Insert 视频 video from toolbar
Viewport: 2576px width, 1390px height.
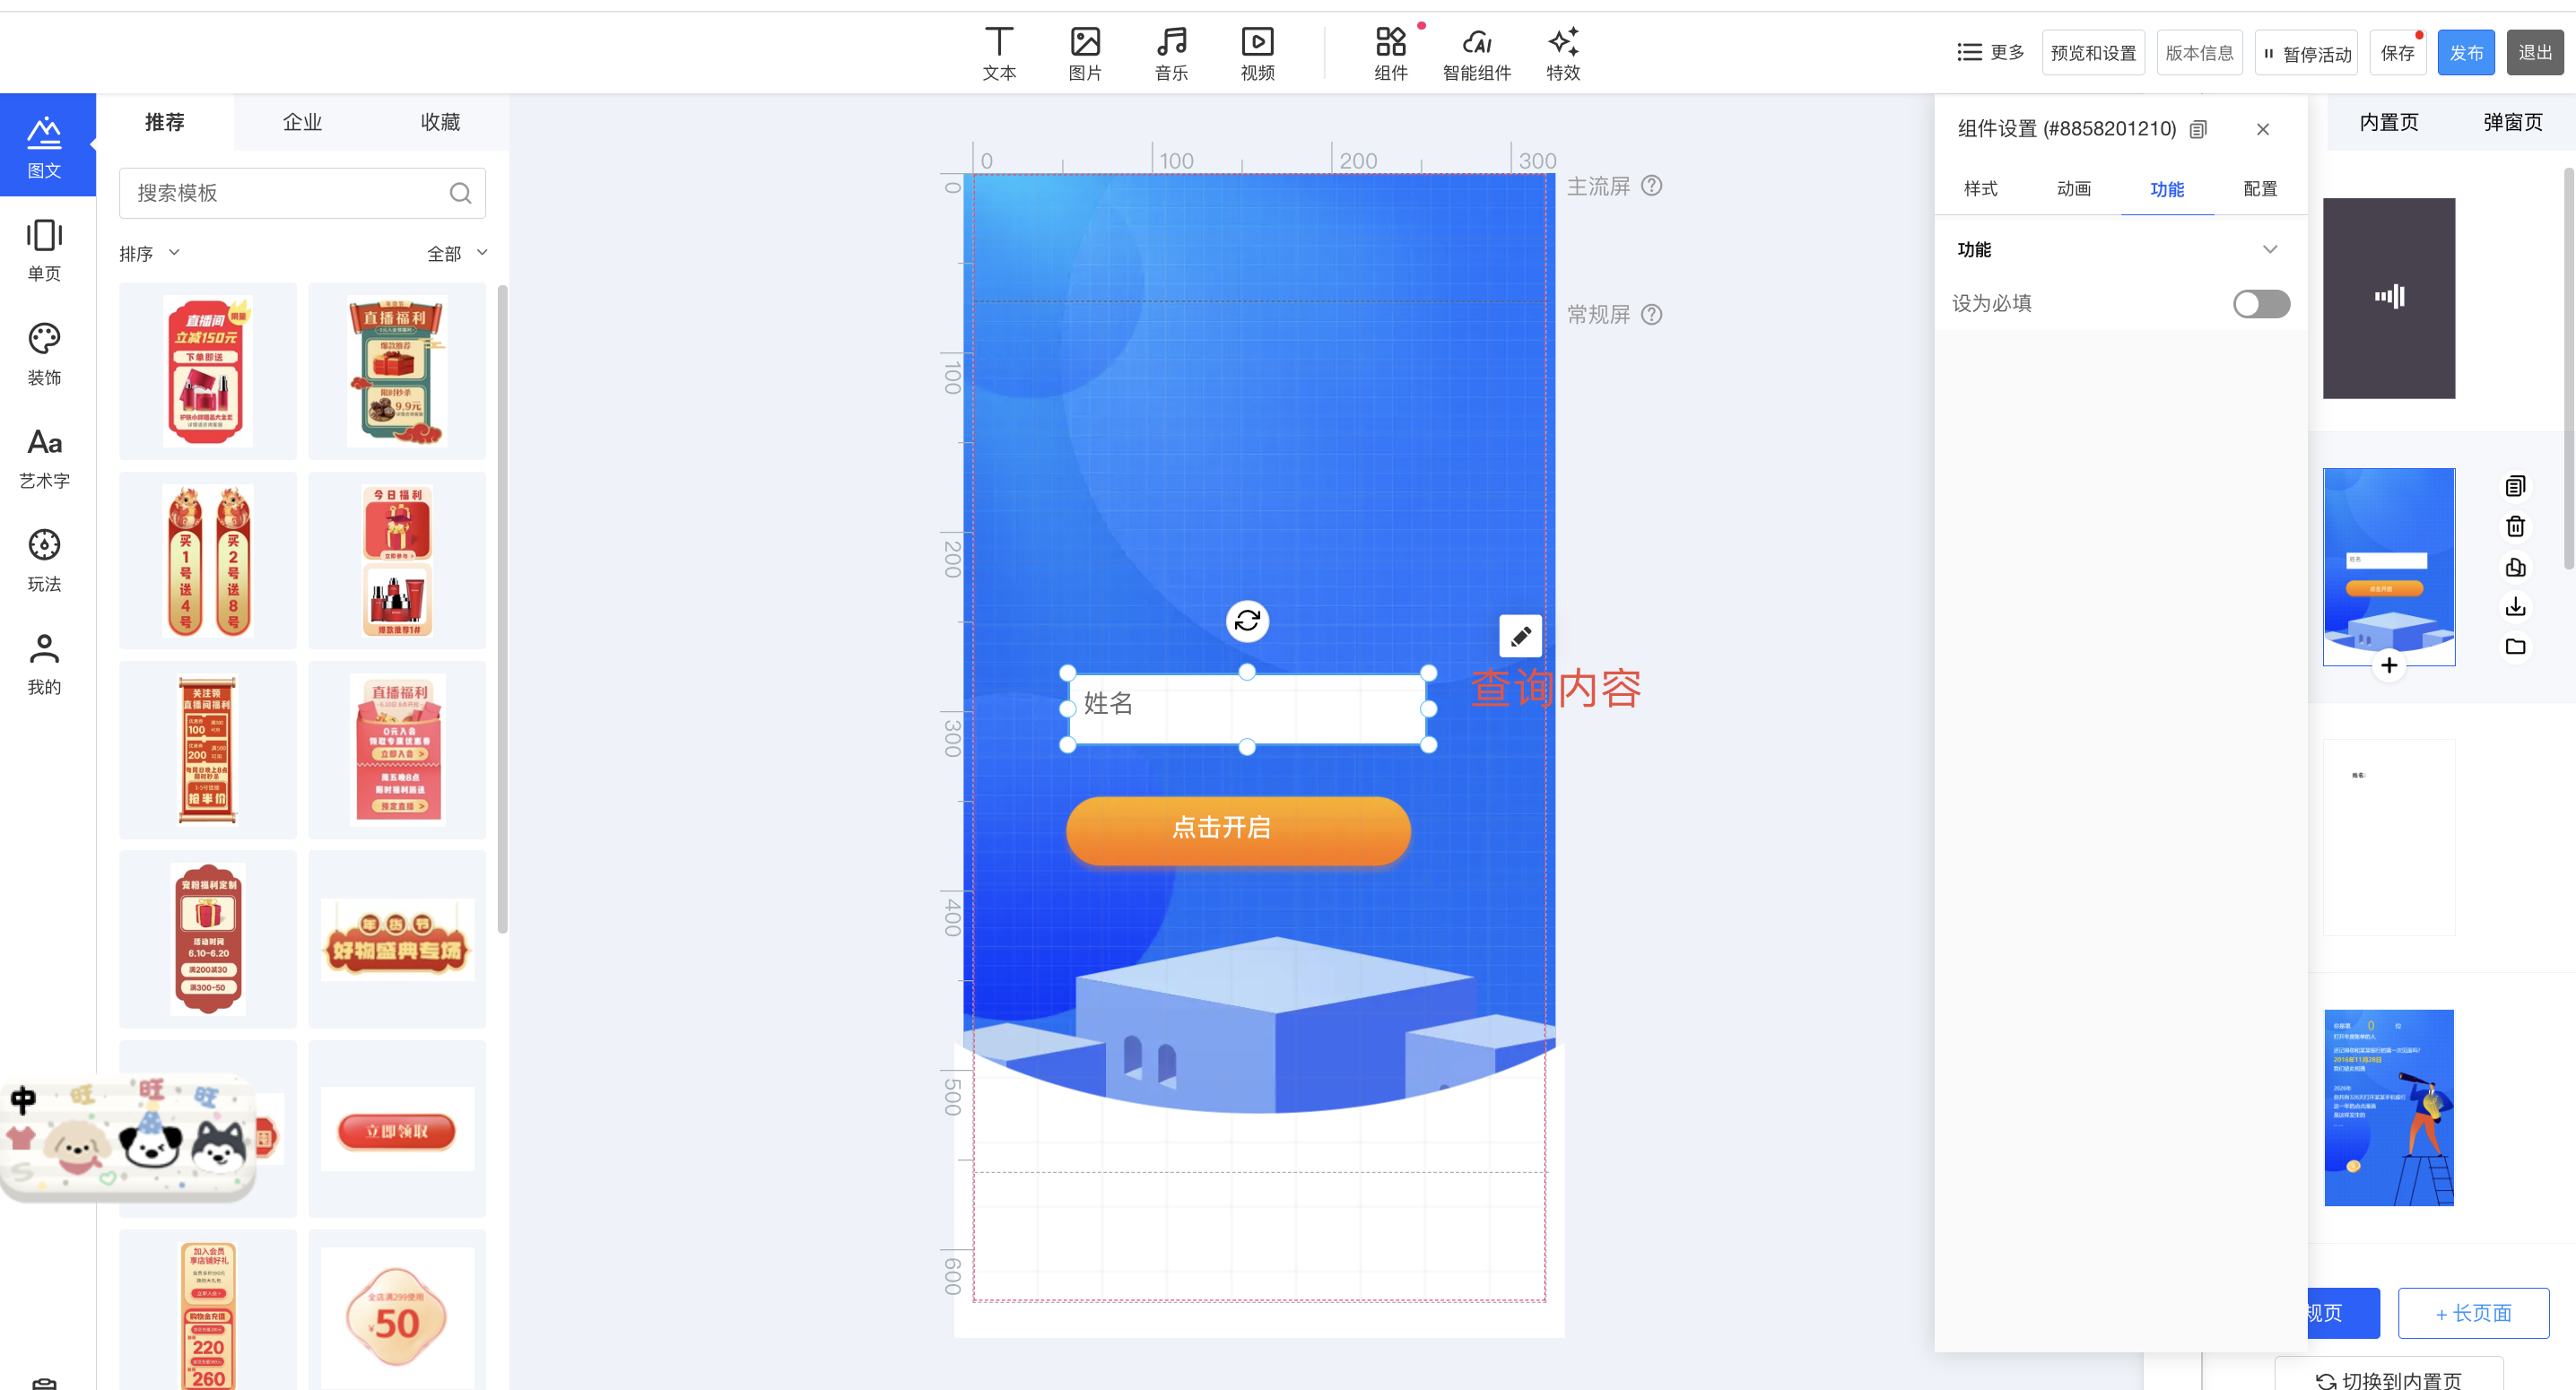coord(1257,53)
